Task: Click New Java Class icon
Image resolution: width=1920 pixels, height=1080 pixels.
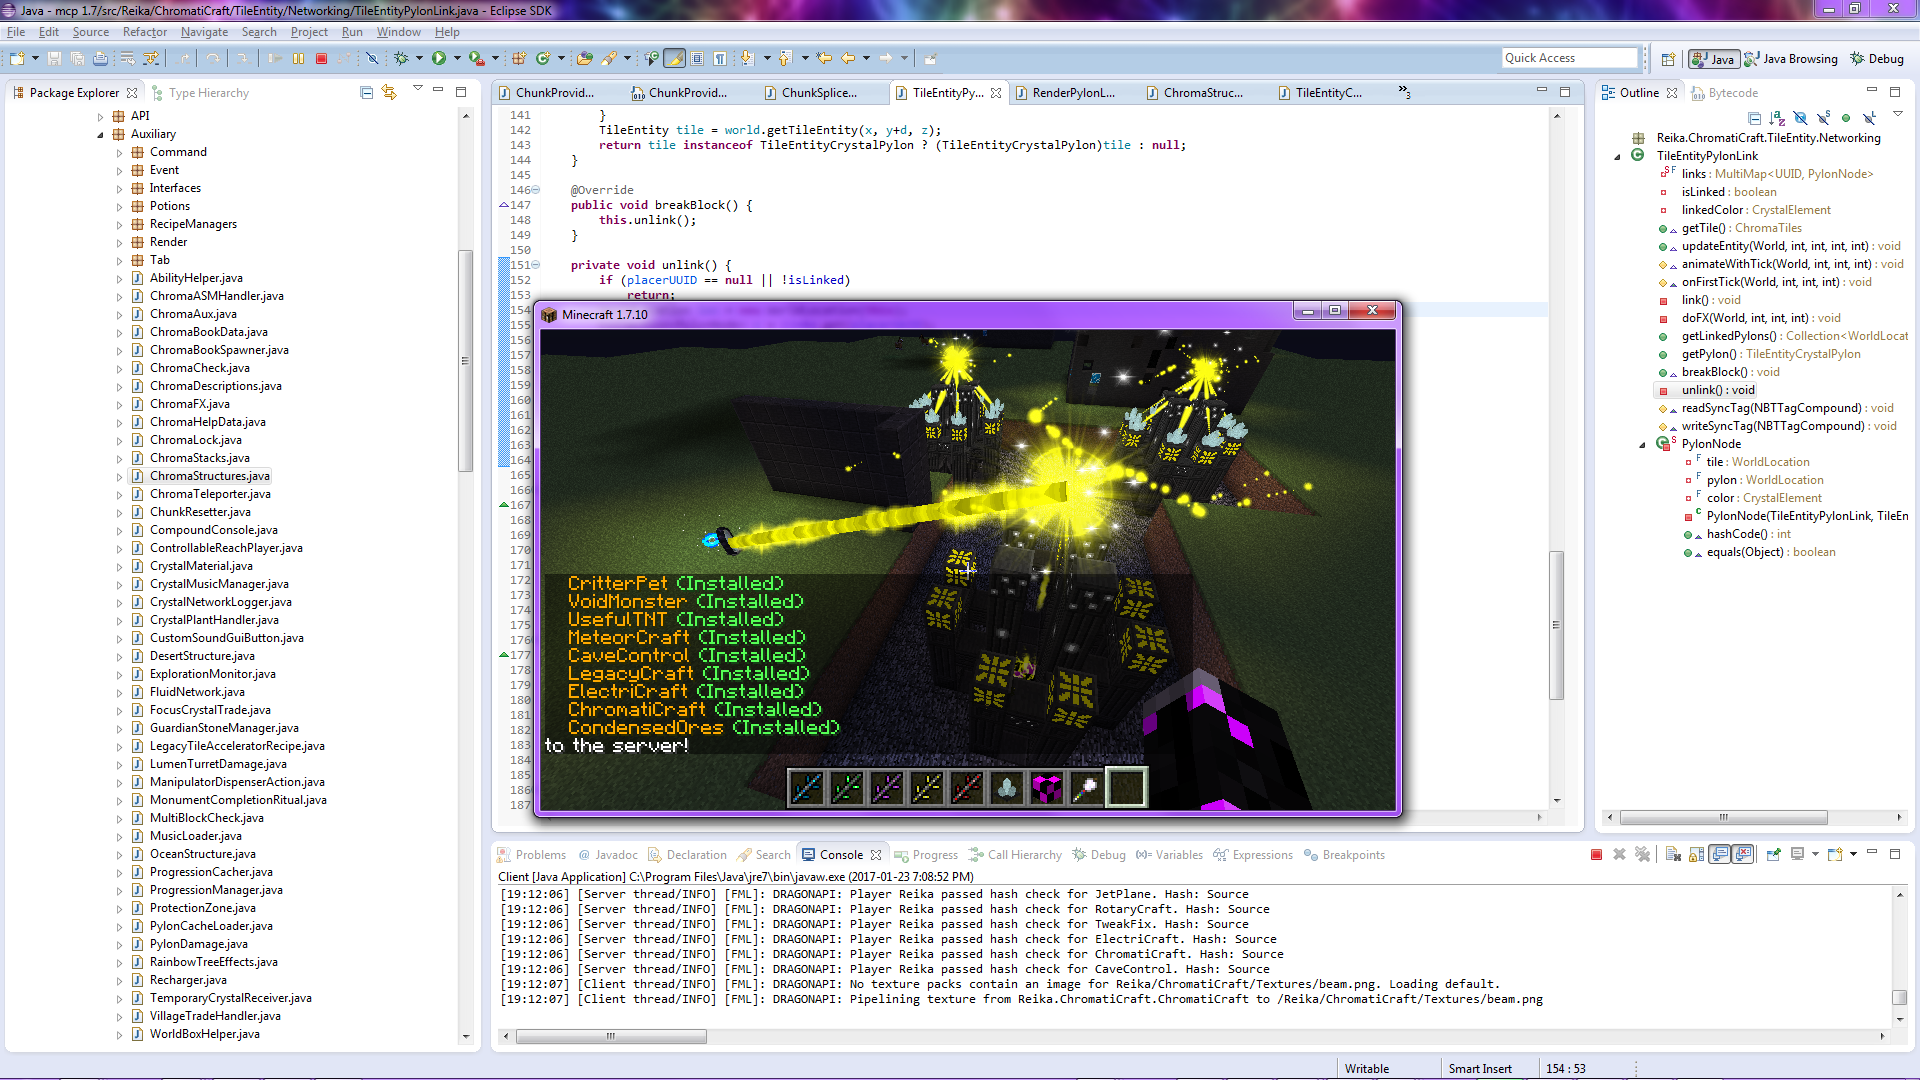Action: click(543, 58)
